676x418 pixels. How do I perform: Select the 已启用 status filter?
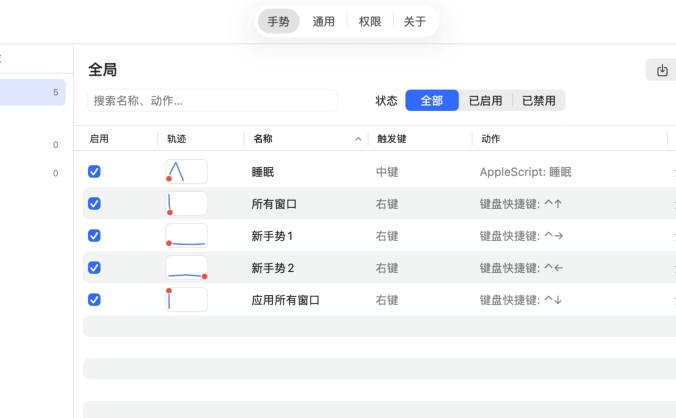click(x=485, y=100)
